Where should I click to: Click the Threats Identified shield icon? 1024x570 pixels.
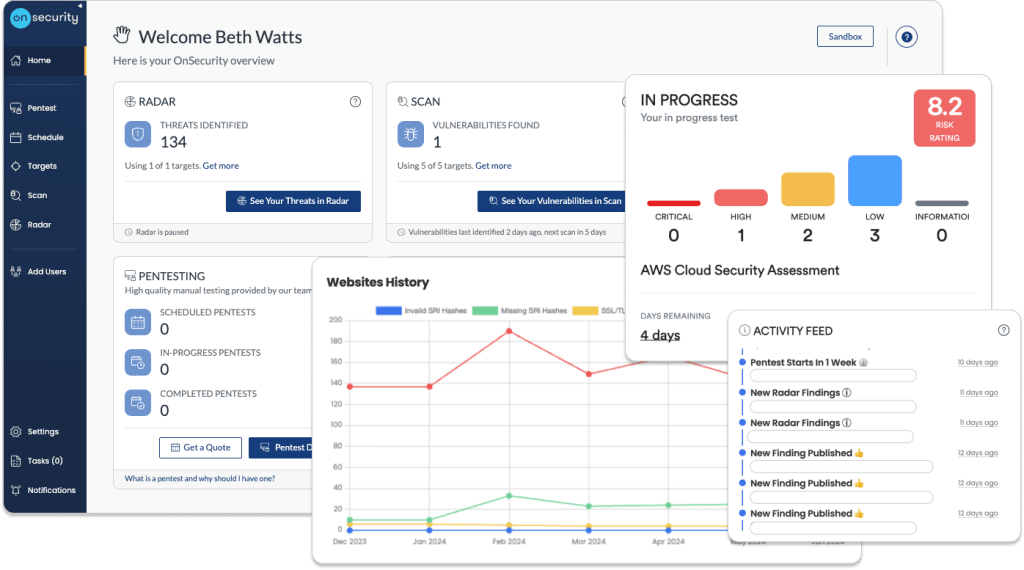coord(138,135)
